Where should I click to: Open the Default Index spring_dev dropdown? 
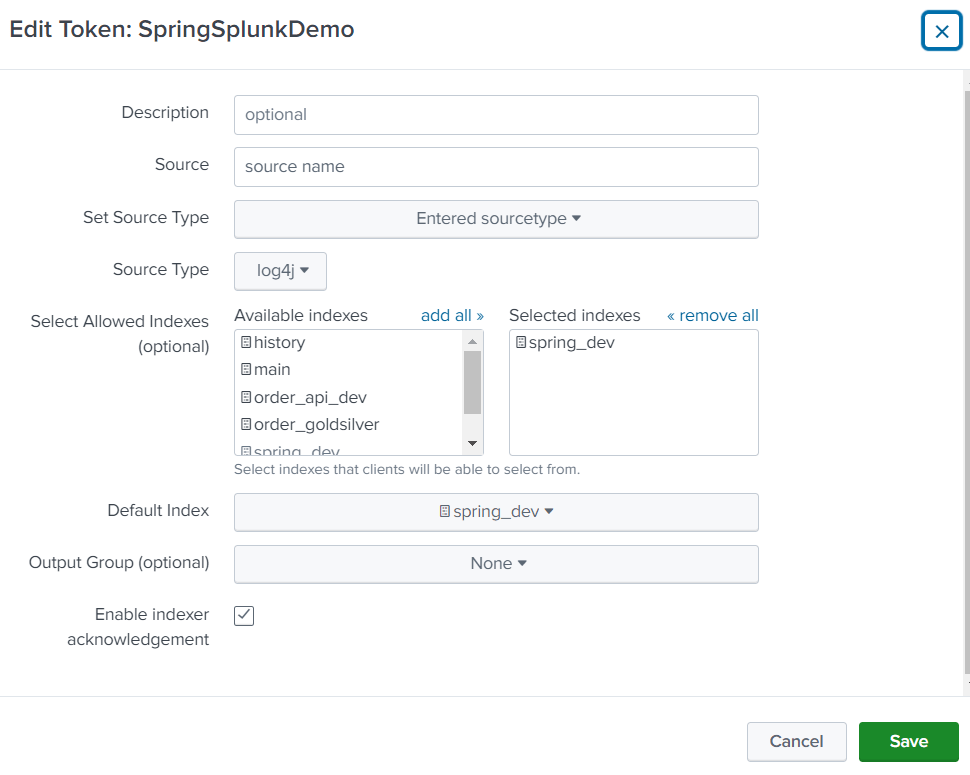(496, 510)
